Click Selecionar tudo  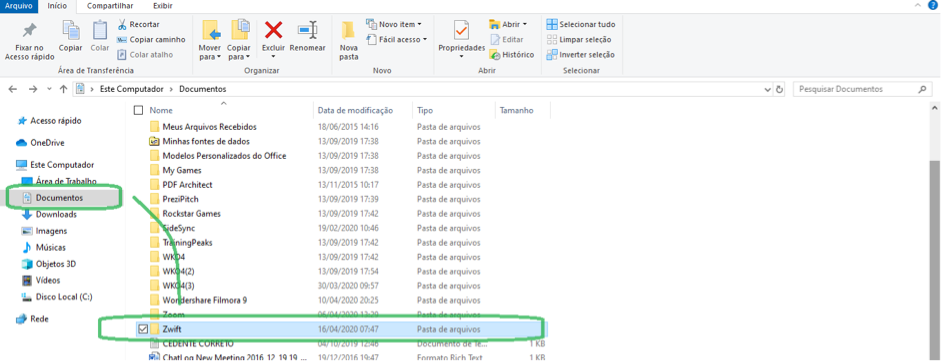tap(581, 25)
